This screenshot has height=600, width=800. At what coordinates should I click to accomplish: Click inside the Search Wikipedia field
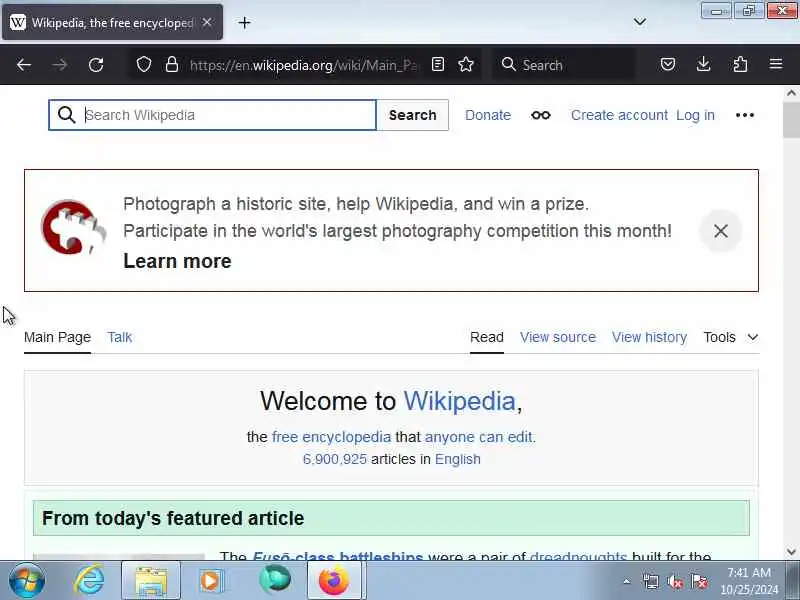pyautogui.click(x=212, y=115)
